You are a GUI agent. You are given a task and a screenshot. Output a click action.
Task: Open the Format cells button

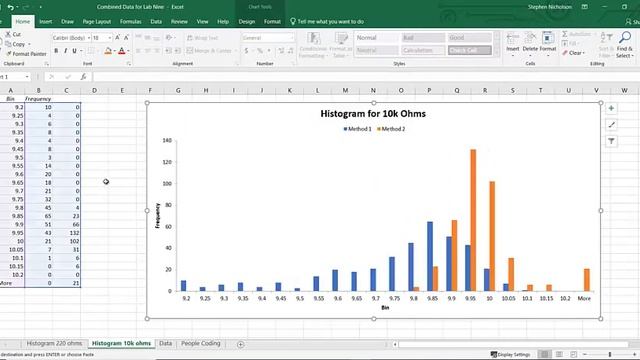[x=548, y=44]
